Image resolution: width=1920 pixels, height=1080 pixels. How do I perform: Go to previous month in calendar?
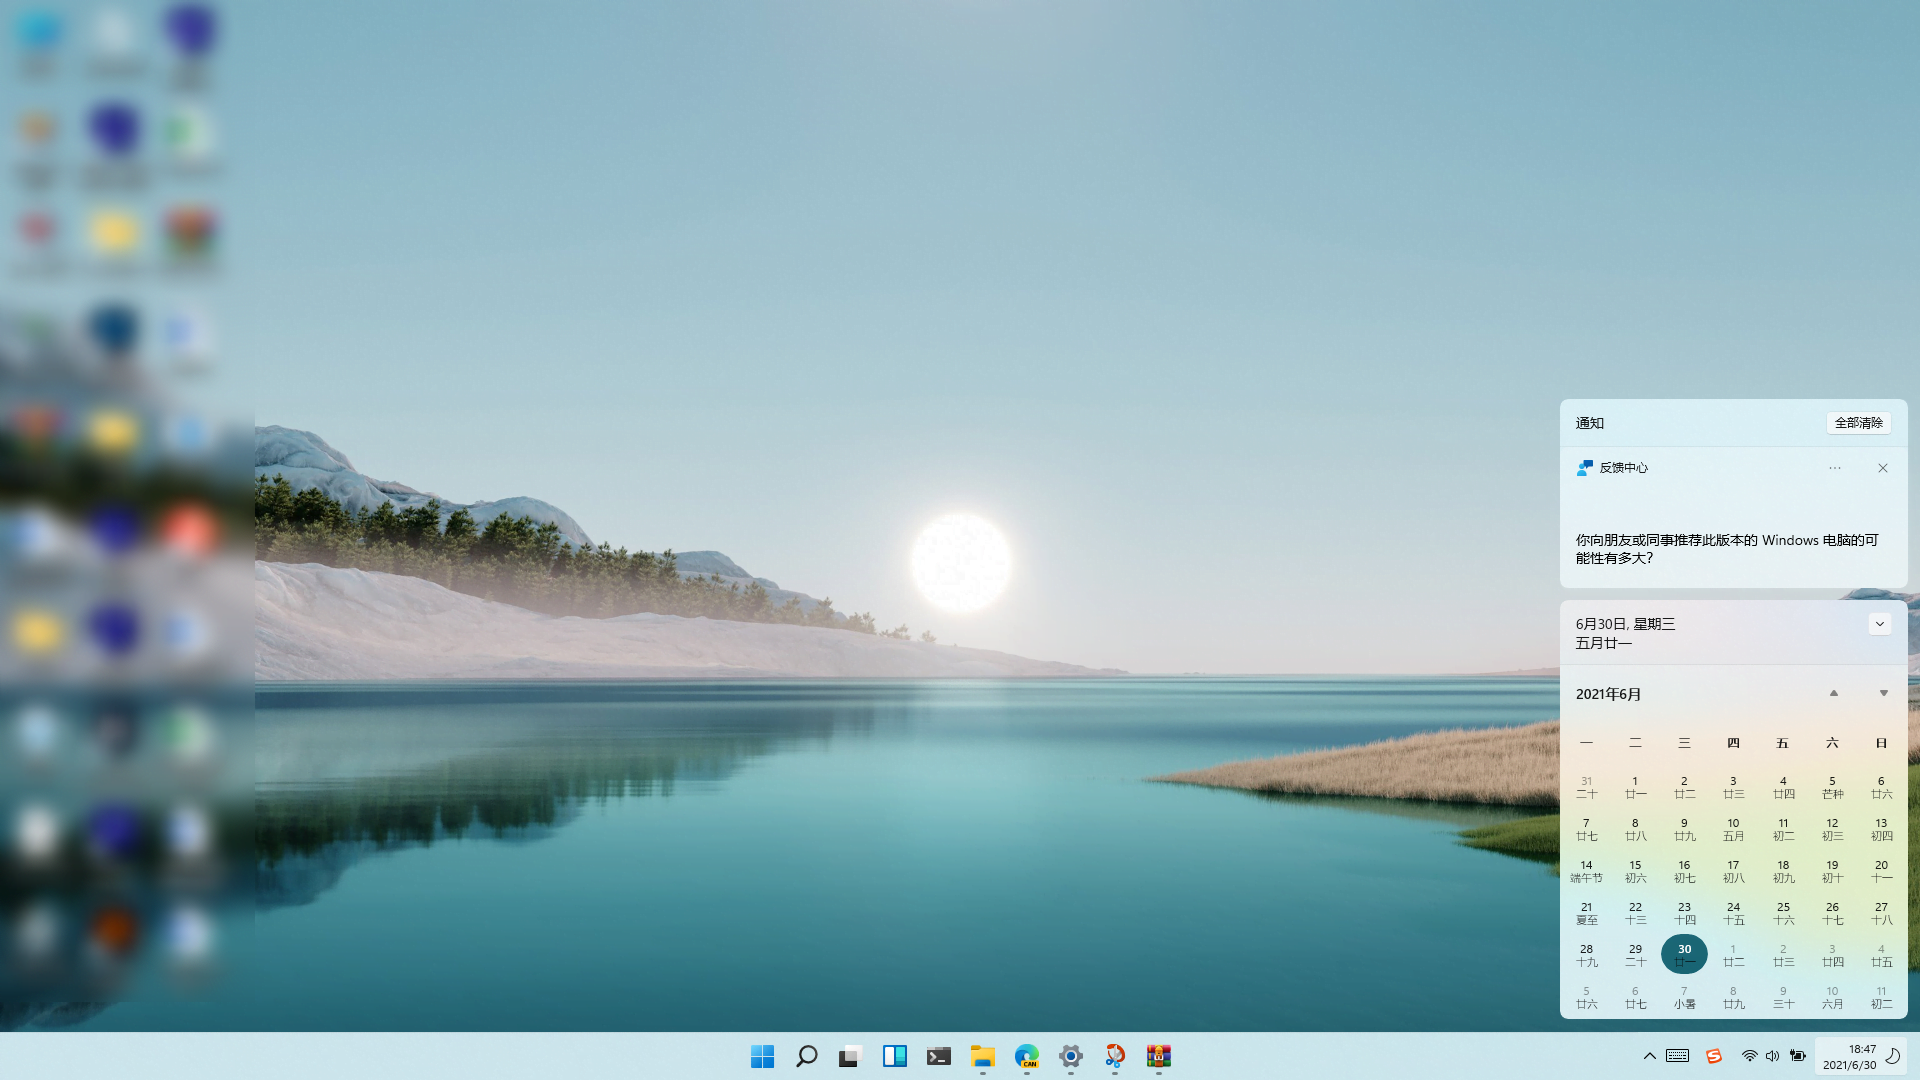[x=1833, y=693]
